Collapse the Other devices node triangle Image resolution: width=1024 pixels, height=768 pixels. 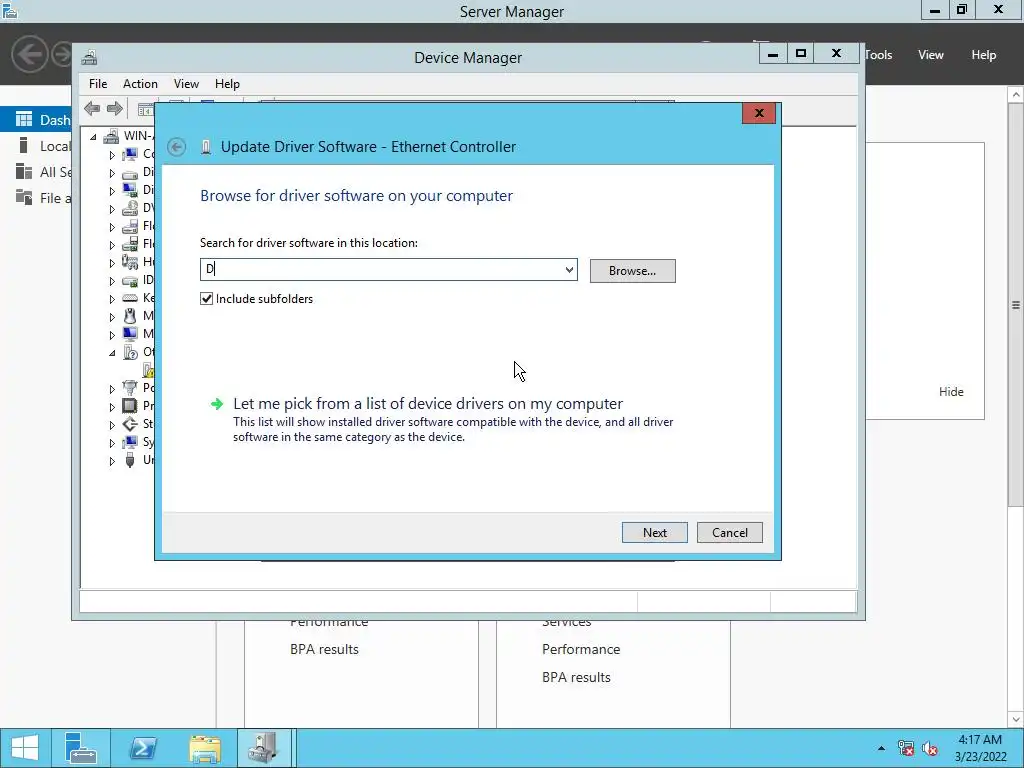112,353
